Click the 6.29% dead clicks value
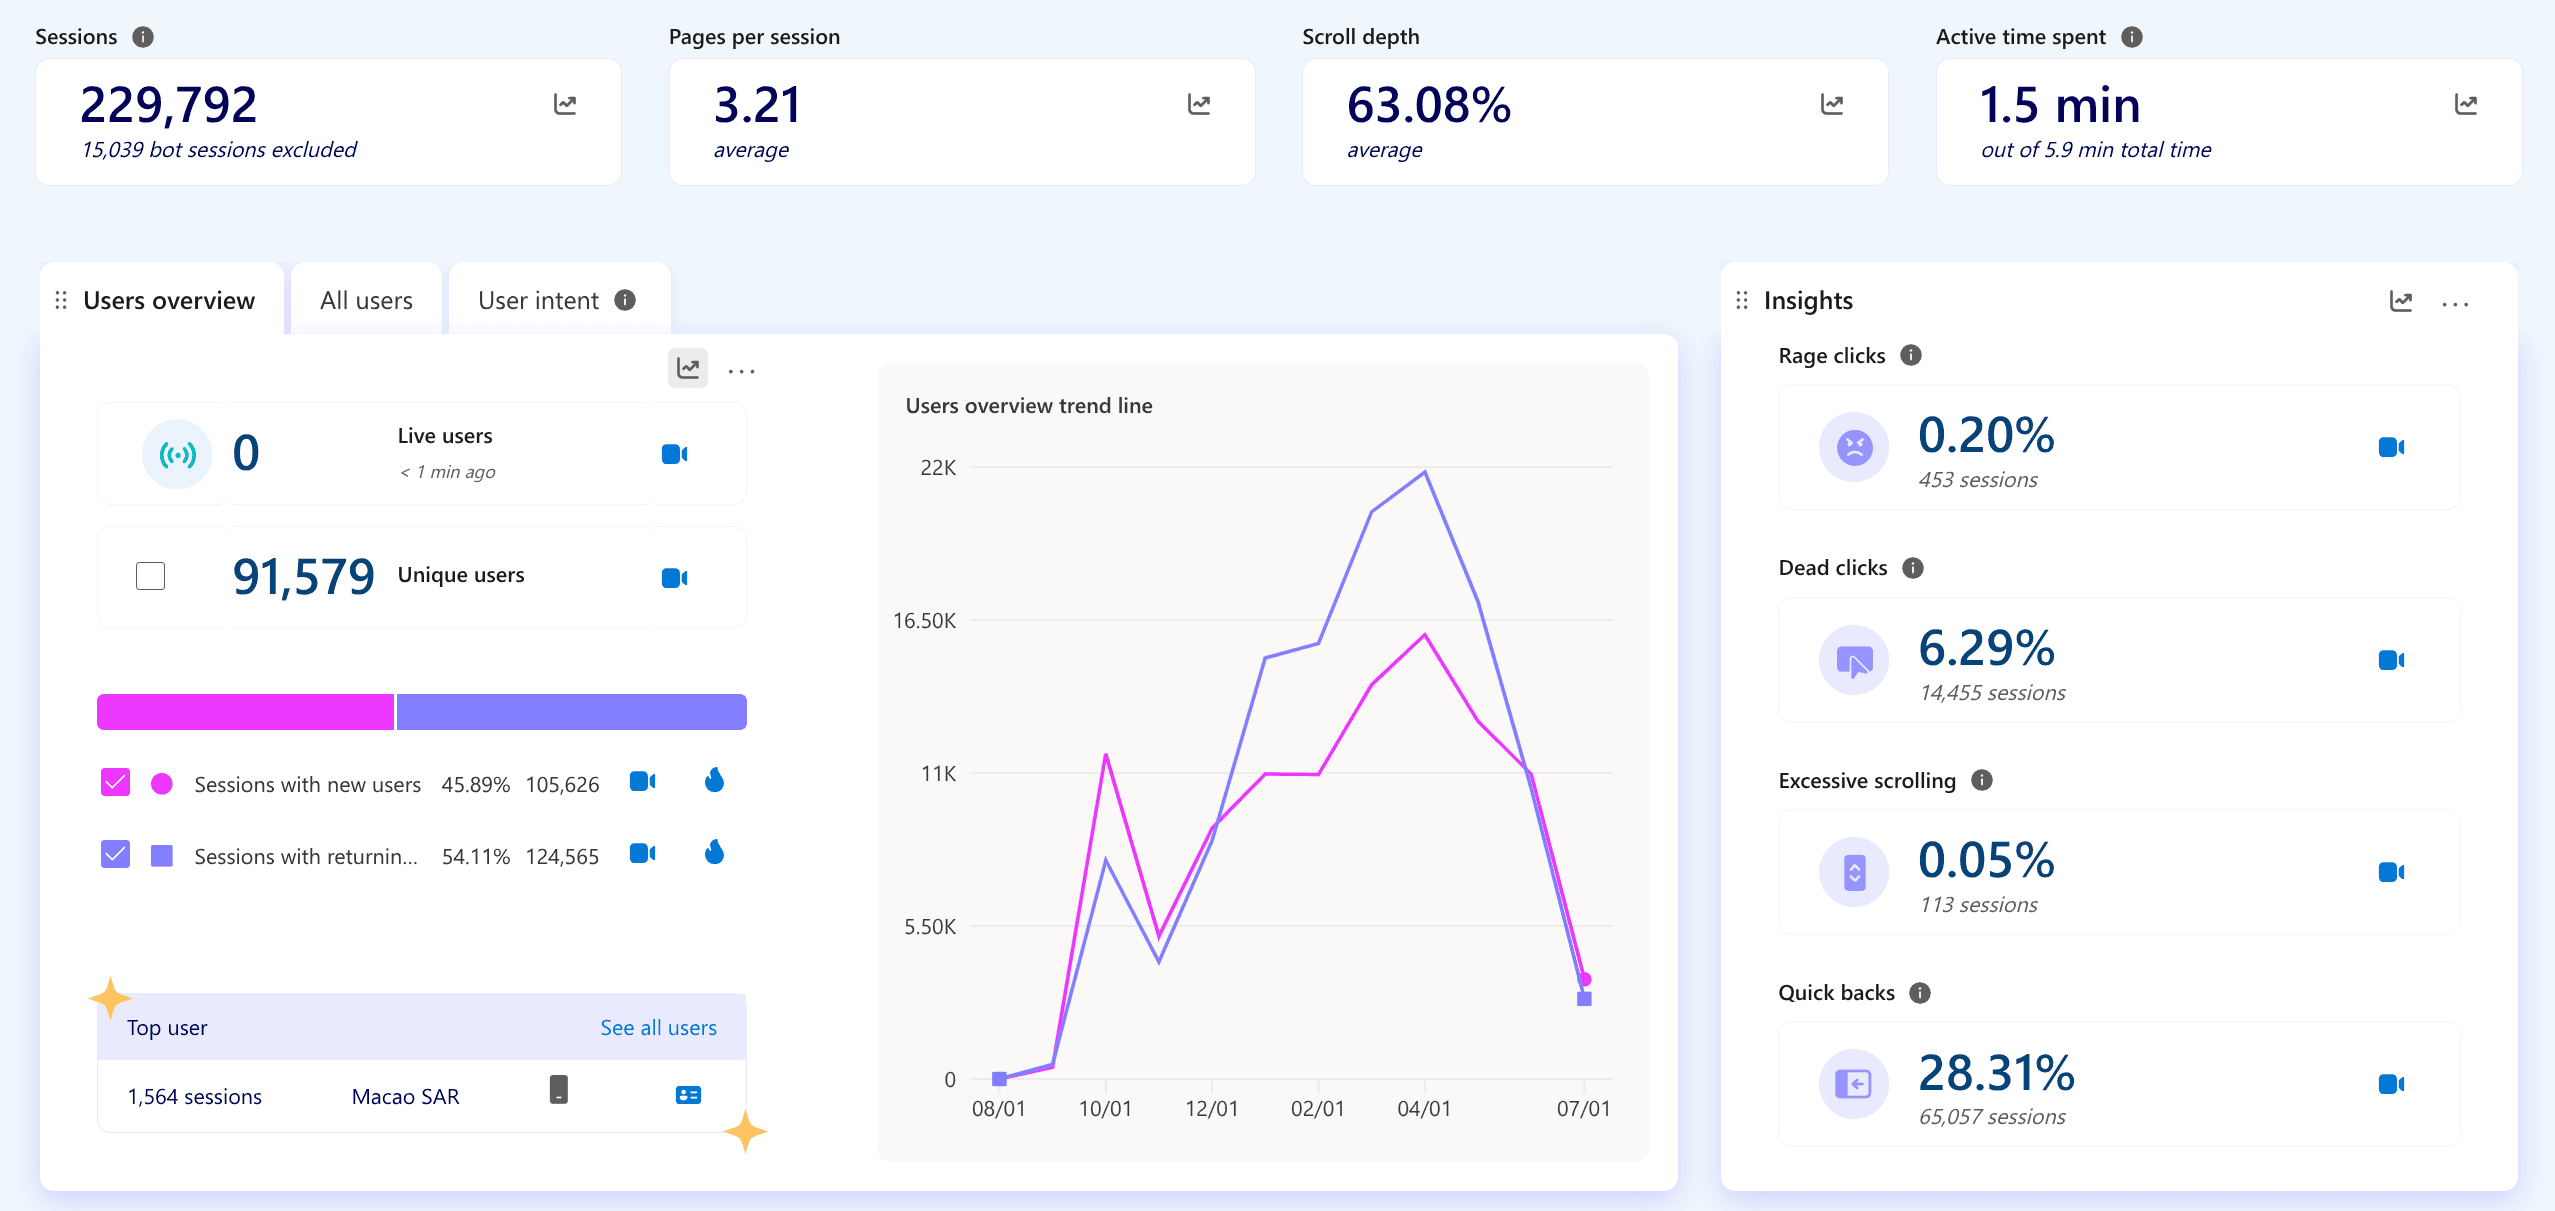 [x=1986, y=648]
